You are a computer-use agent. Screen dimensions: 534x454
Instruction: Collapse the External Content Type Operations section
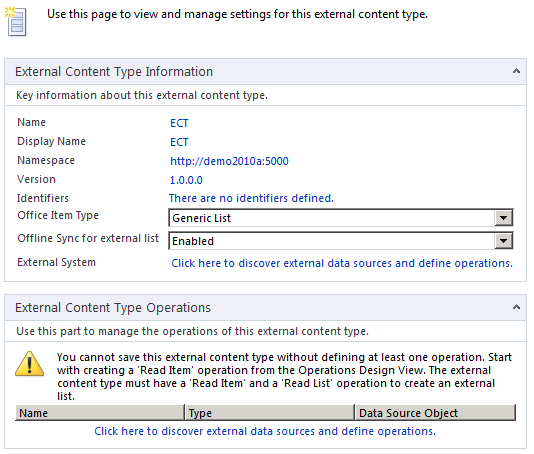pyautogui.click(x=516, y=307)
